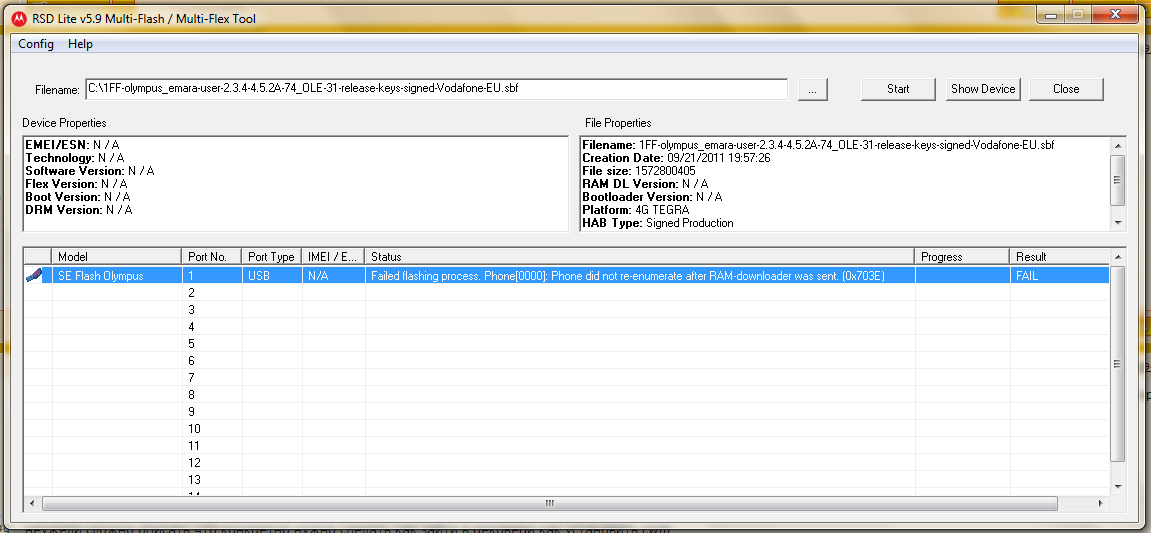Viewport: 1151px width, 533px height.
Task: Click the Software Version line in Device Properties
Action: tap(90, 170)
